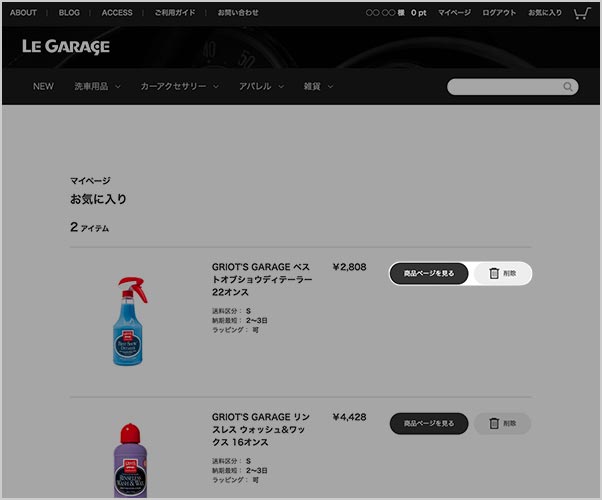View product page for リンスレス ウォッシュ&ワックス
This screenshot has height=500, width=602.
(x=429, y=424)
